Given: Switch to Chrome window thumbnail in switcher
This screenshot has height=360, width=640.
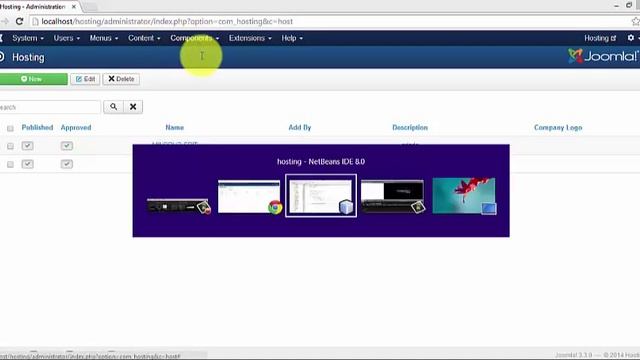Looking at the screenshot, I should [x=249, y=197].
